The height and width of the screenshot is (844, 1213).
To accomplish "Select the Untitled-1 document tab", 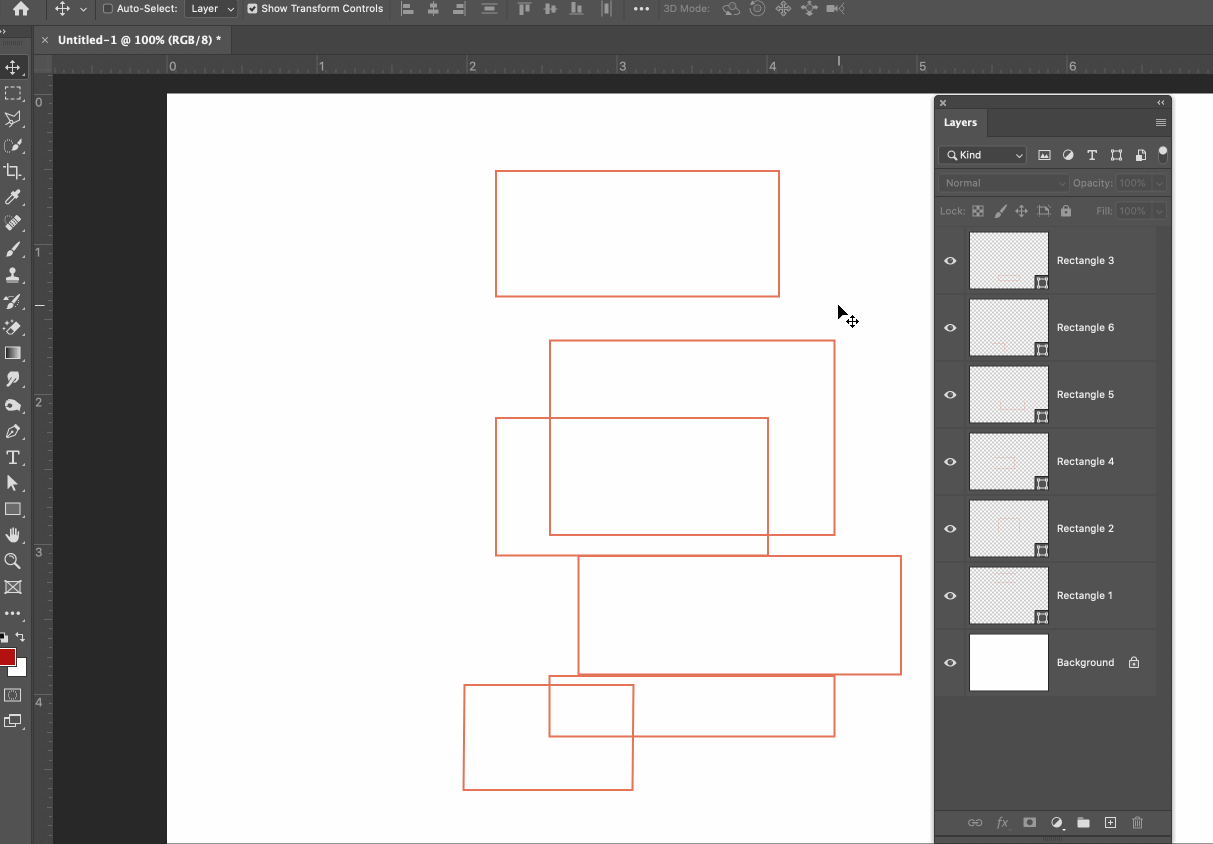I will pos(139,40).
